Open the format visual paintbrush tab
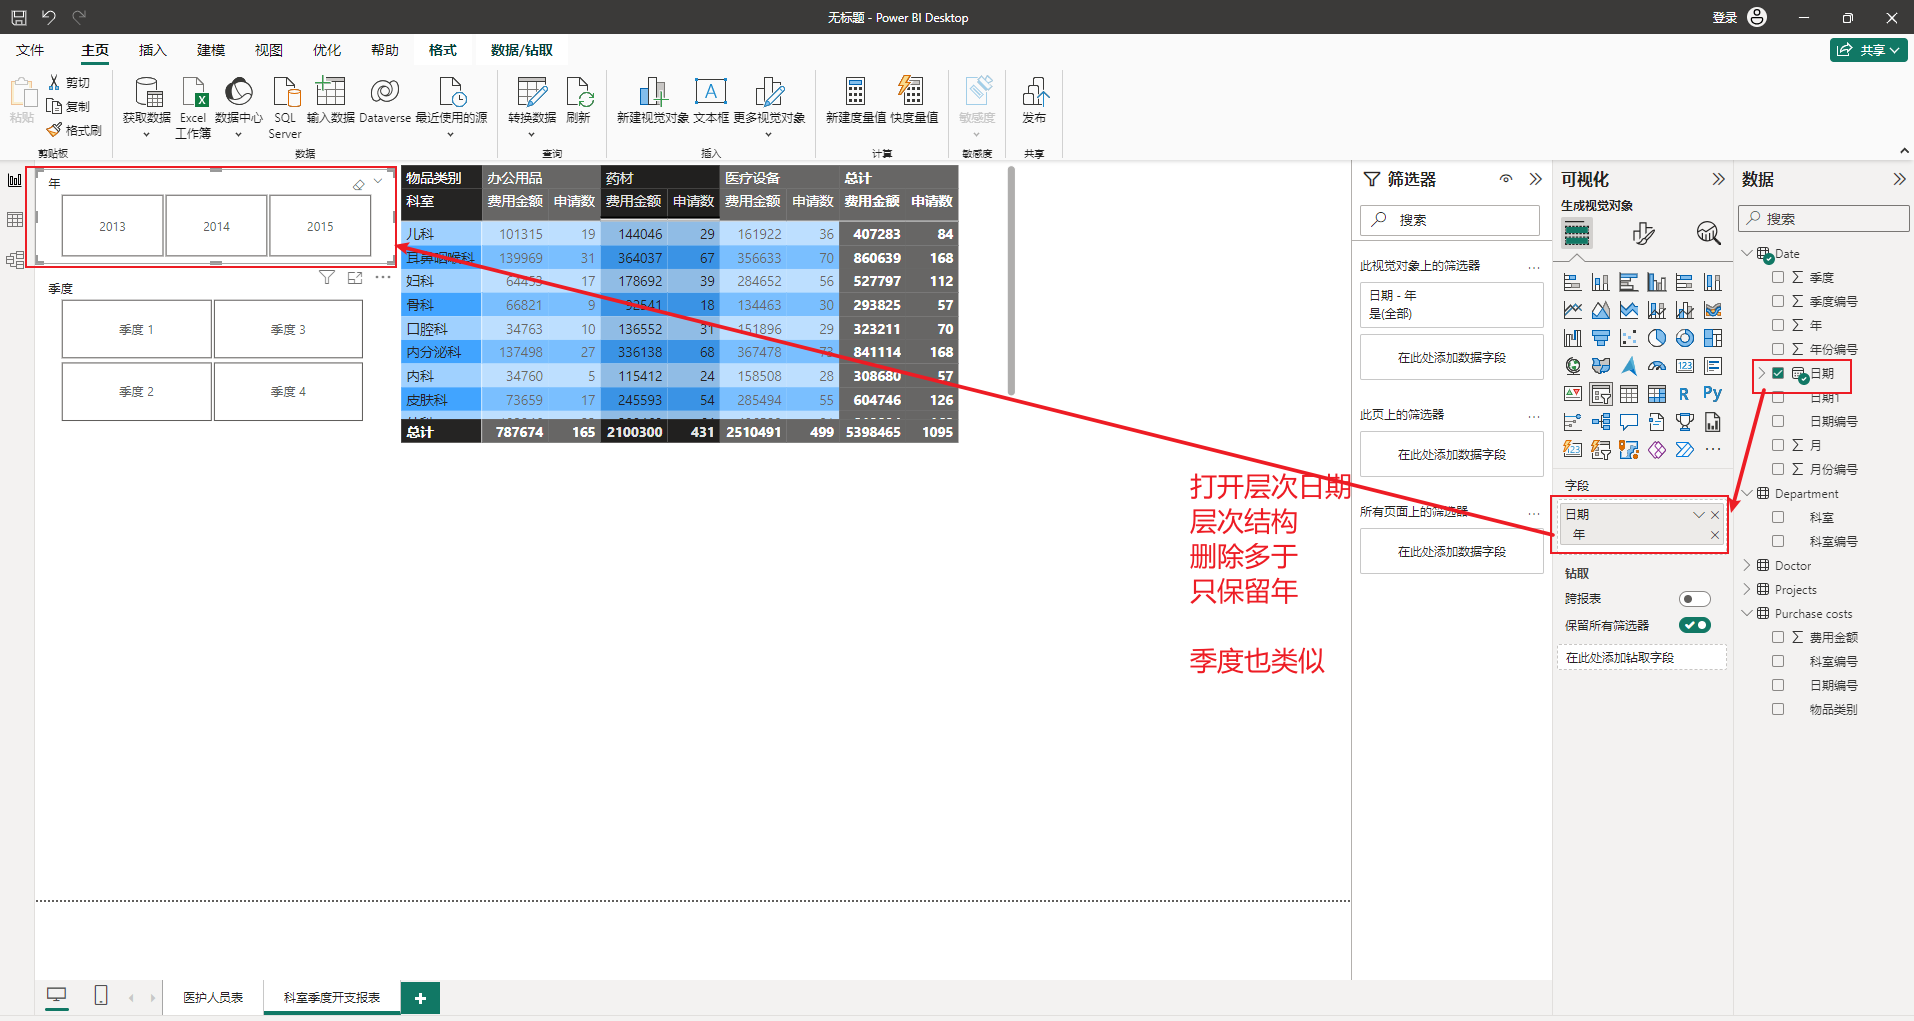This screenshot has width=1914, height=1021. pyautogui.click(x=1643, y=234)
